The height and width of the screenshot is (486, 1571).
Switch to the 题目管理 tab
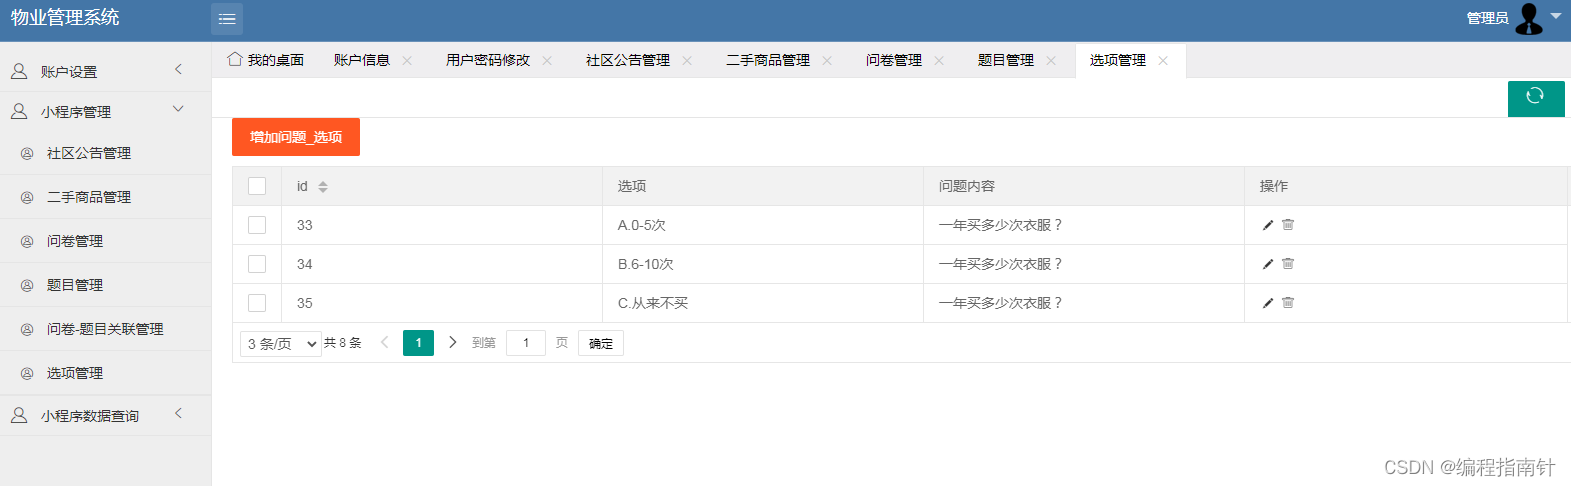click(1006, 60)
